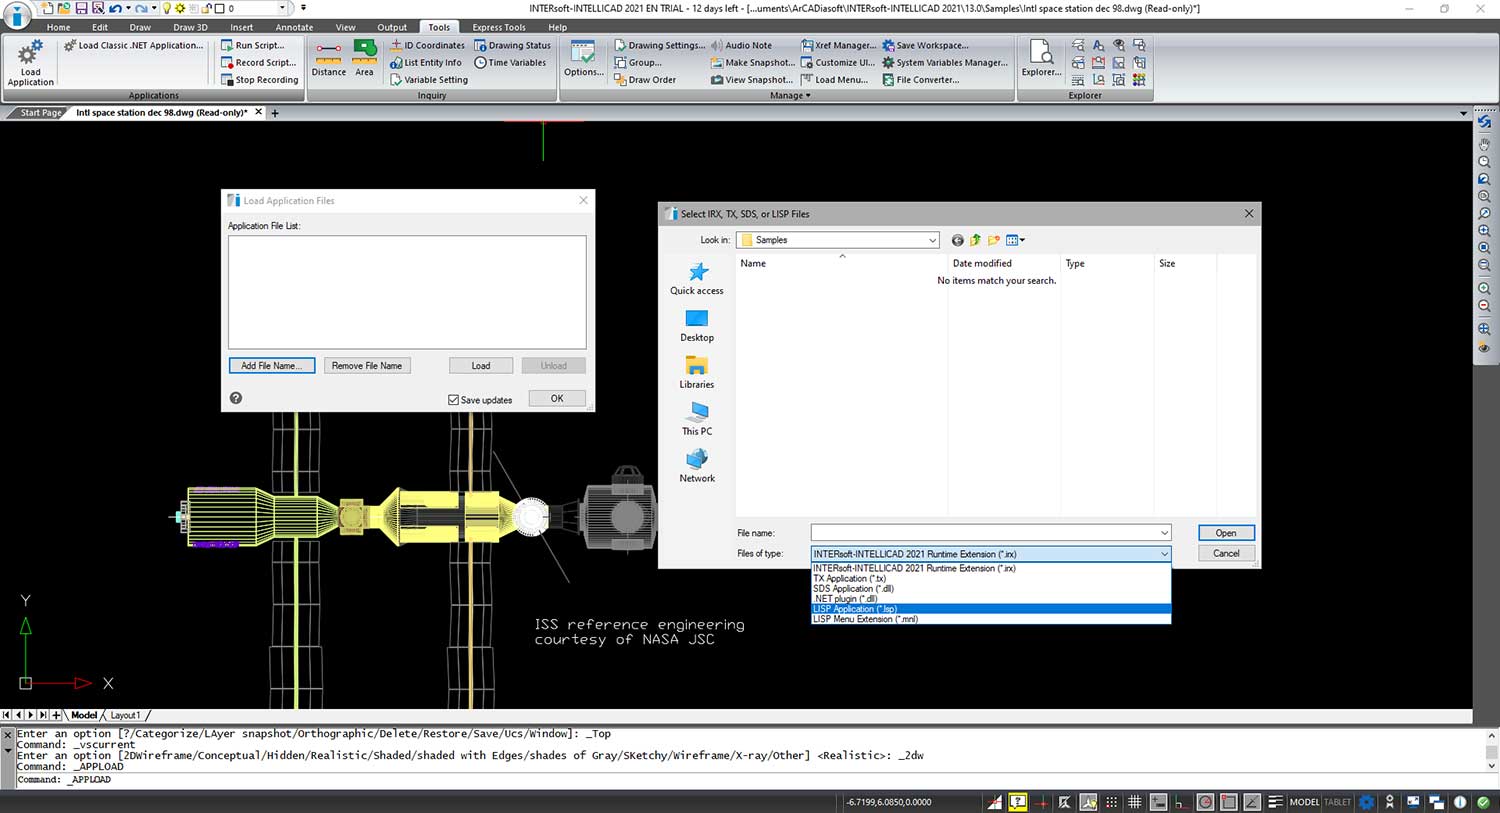The image size is (1500, 813).
Task: Select the Area inquiry tool
Action: tap(365, 58)
